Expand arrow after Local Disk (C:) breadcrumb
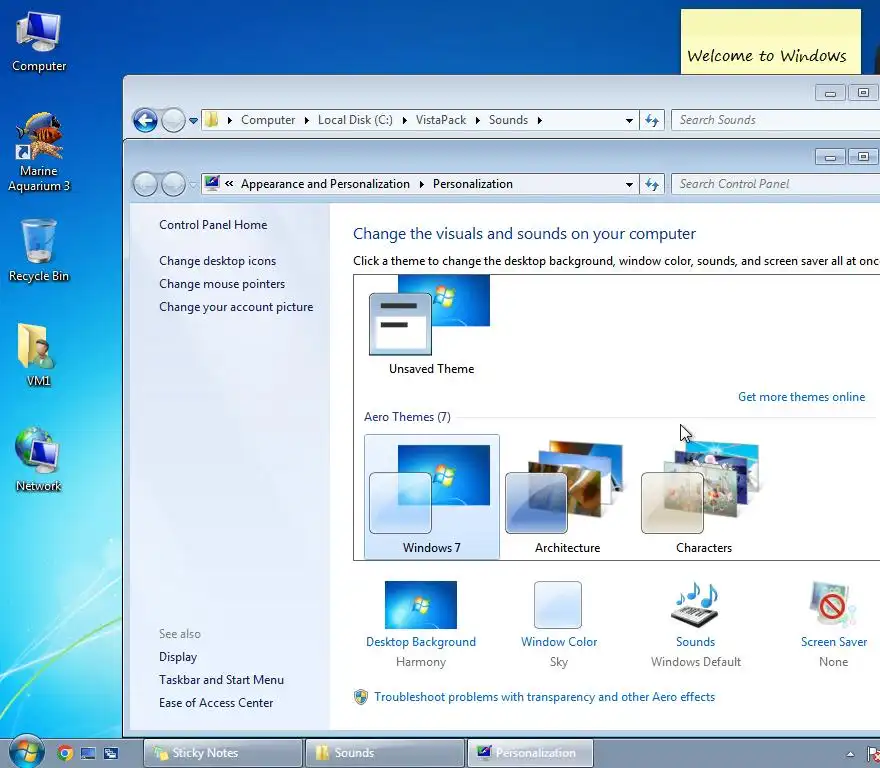 point(404,120)
